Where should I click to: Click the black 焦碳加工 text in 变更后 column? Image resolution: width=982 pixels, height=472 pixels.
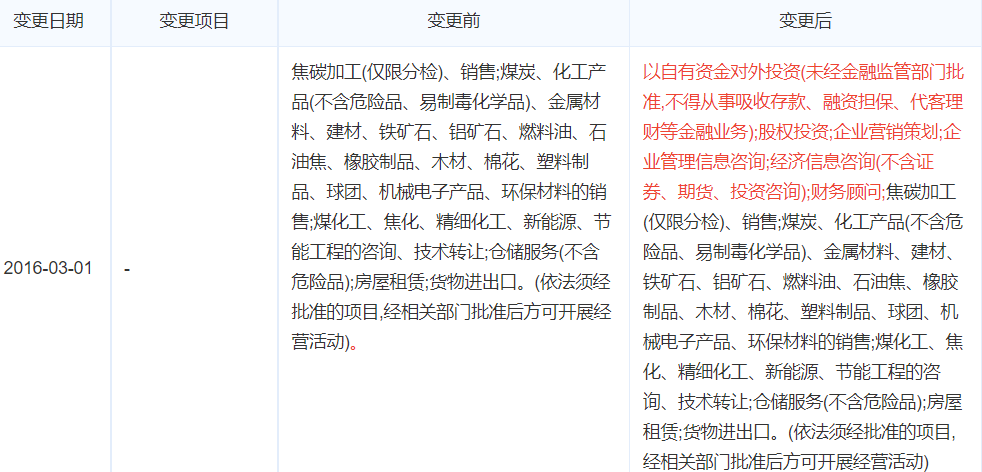(923, 193)
